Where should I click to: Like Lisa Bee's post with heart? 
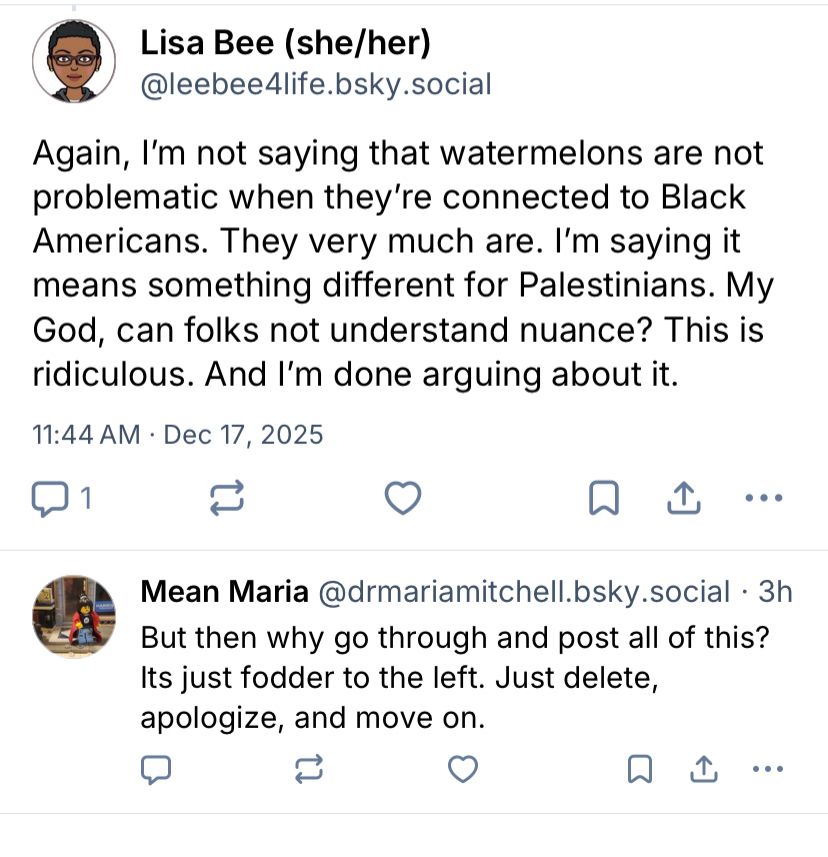coord(403,498)
